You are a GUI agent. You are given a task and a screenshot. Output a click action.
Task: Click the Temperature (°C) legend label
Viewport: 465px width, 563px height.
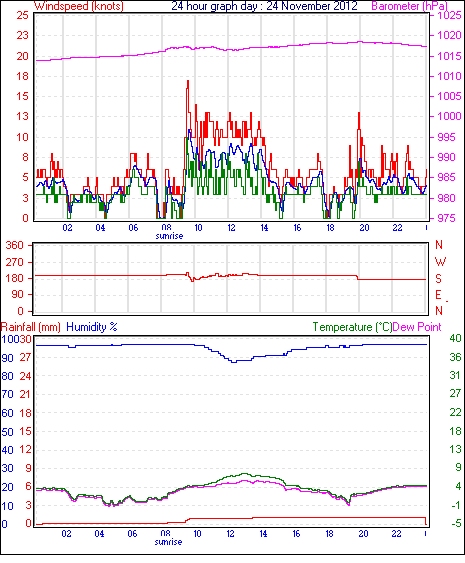(x=352, y=327)
